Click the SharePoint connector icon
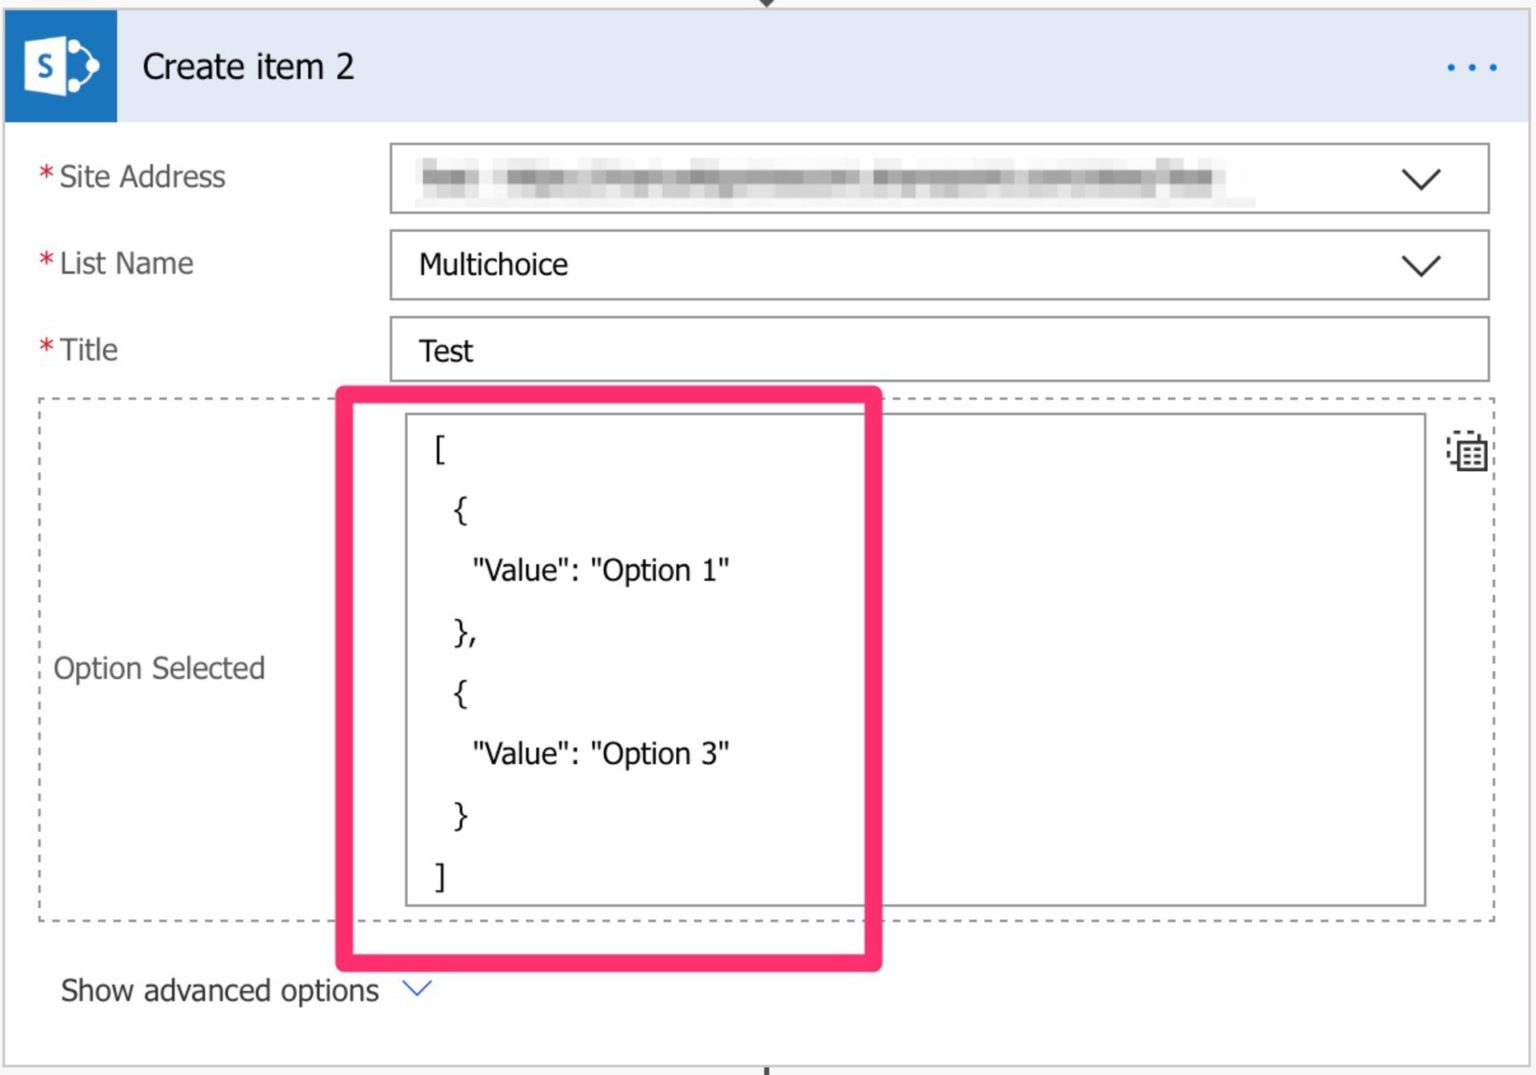Screen dimensions: 1536x1075 point(60,66)
